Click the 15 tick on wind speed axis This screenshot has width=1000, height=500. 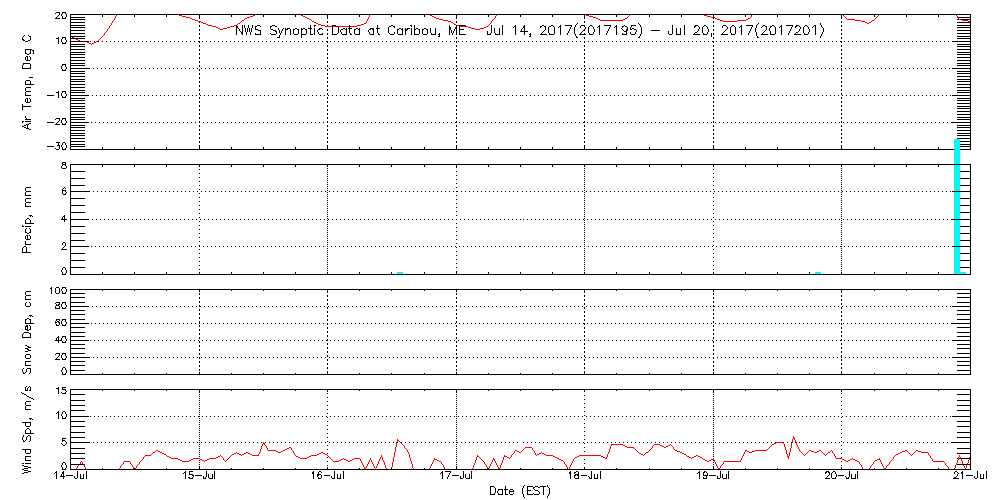coord(60,391)
